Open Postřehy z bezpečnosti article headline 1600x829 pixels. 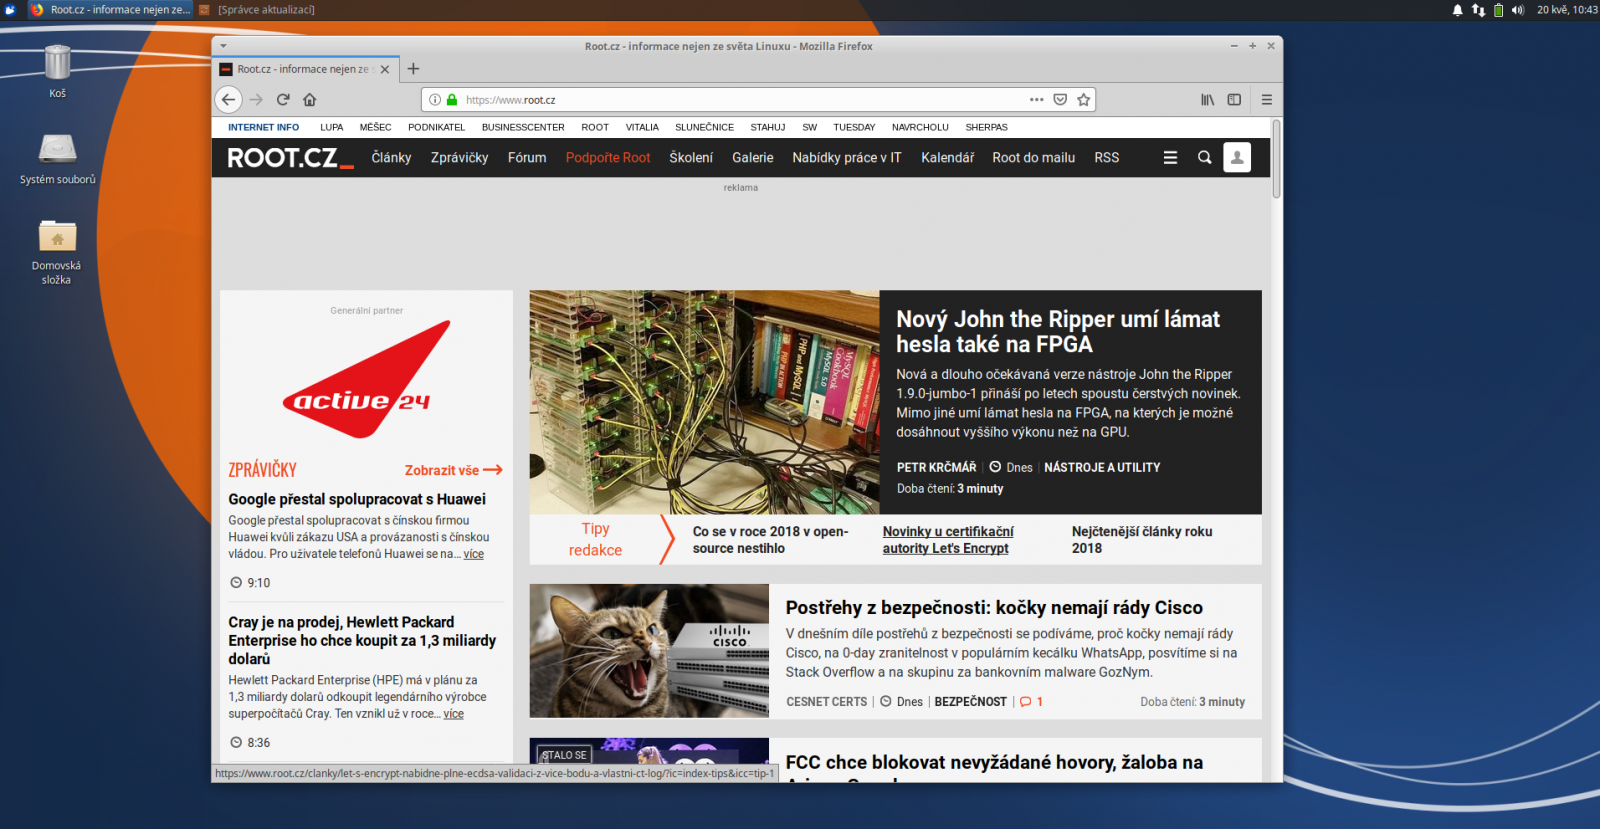click(x=994, y=608)
